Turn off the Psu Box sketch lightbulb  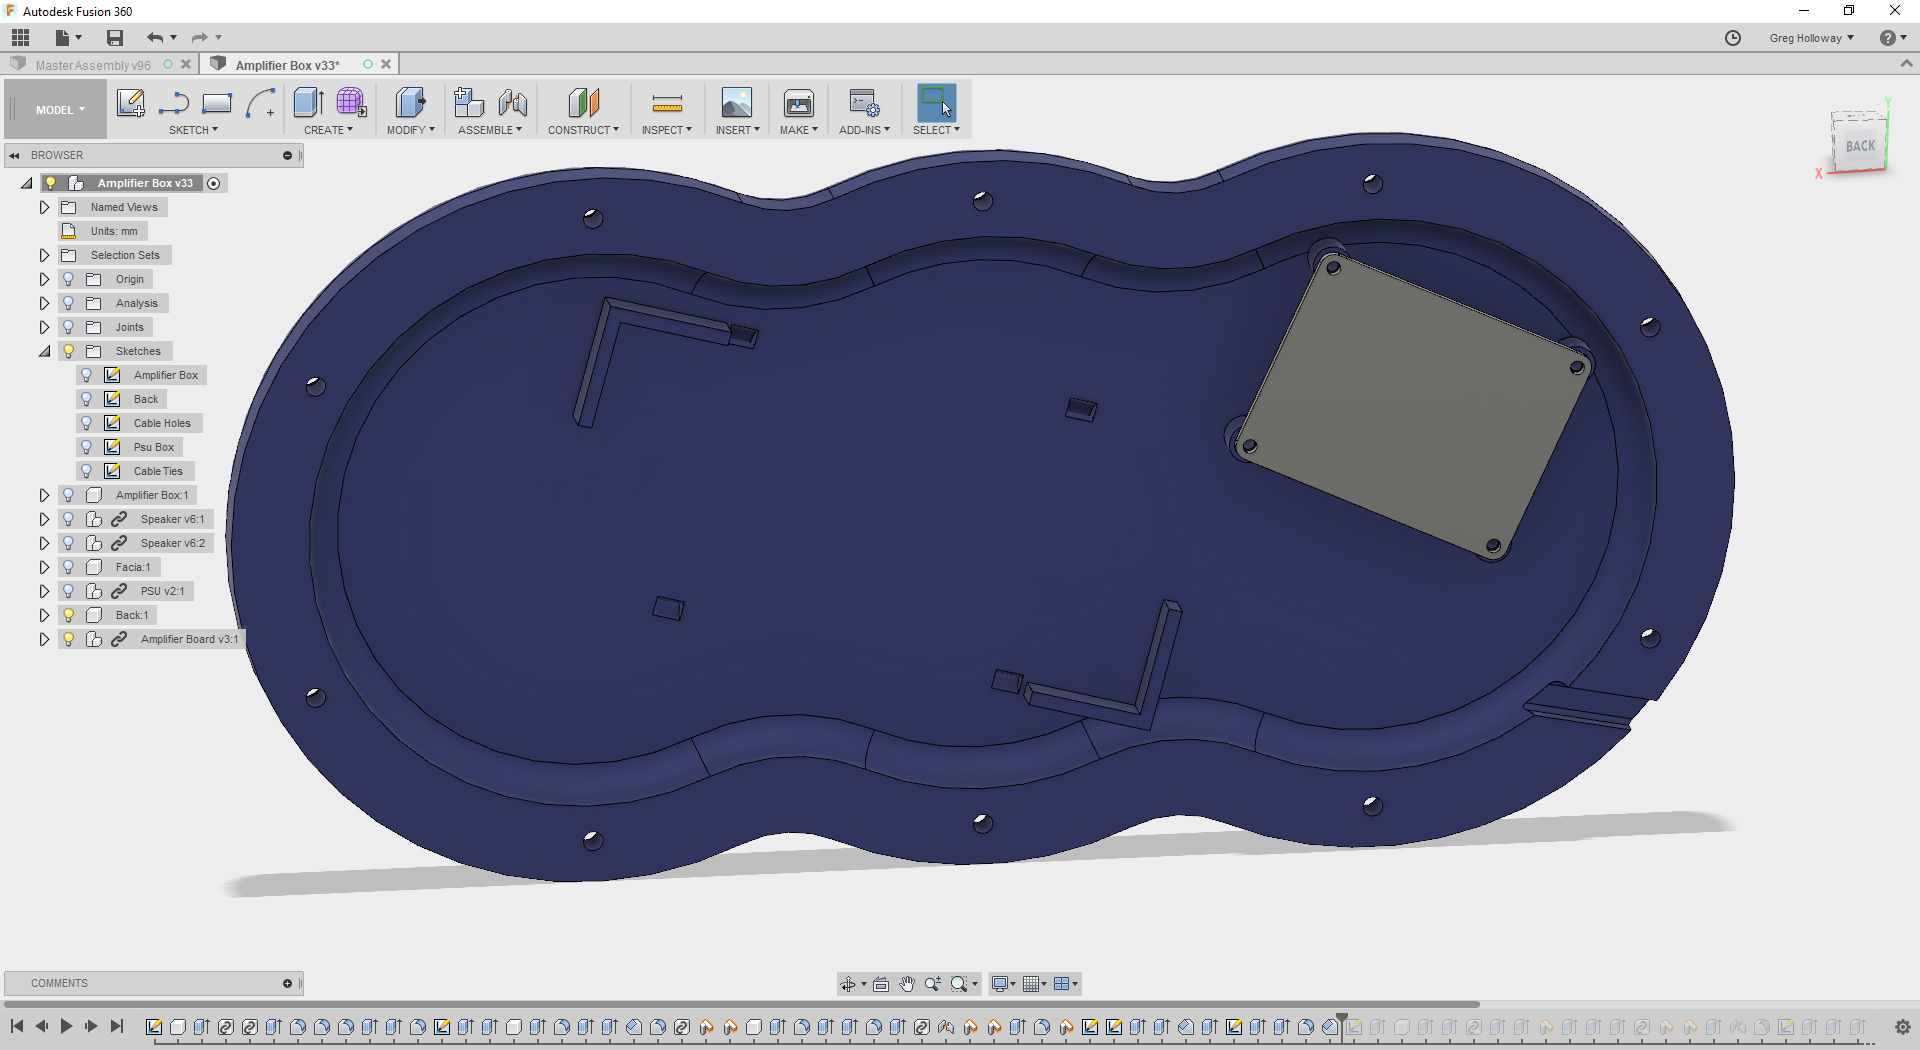87,447
